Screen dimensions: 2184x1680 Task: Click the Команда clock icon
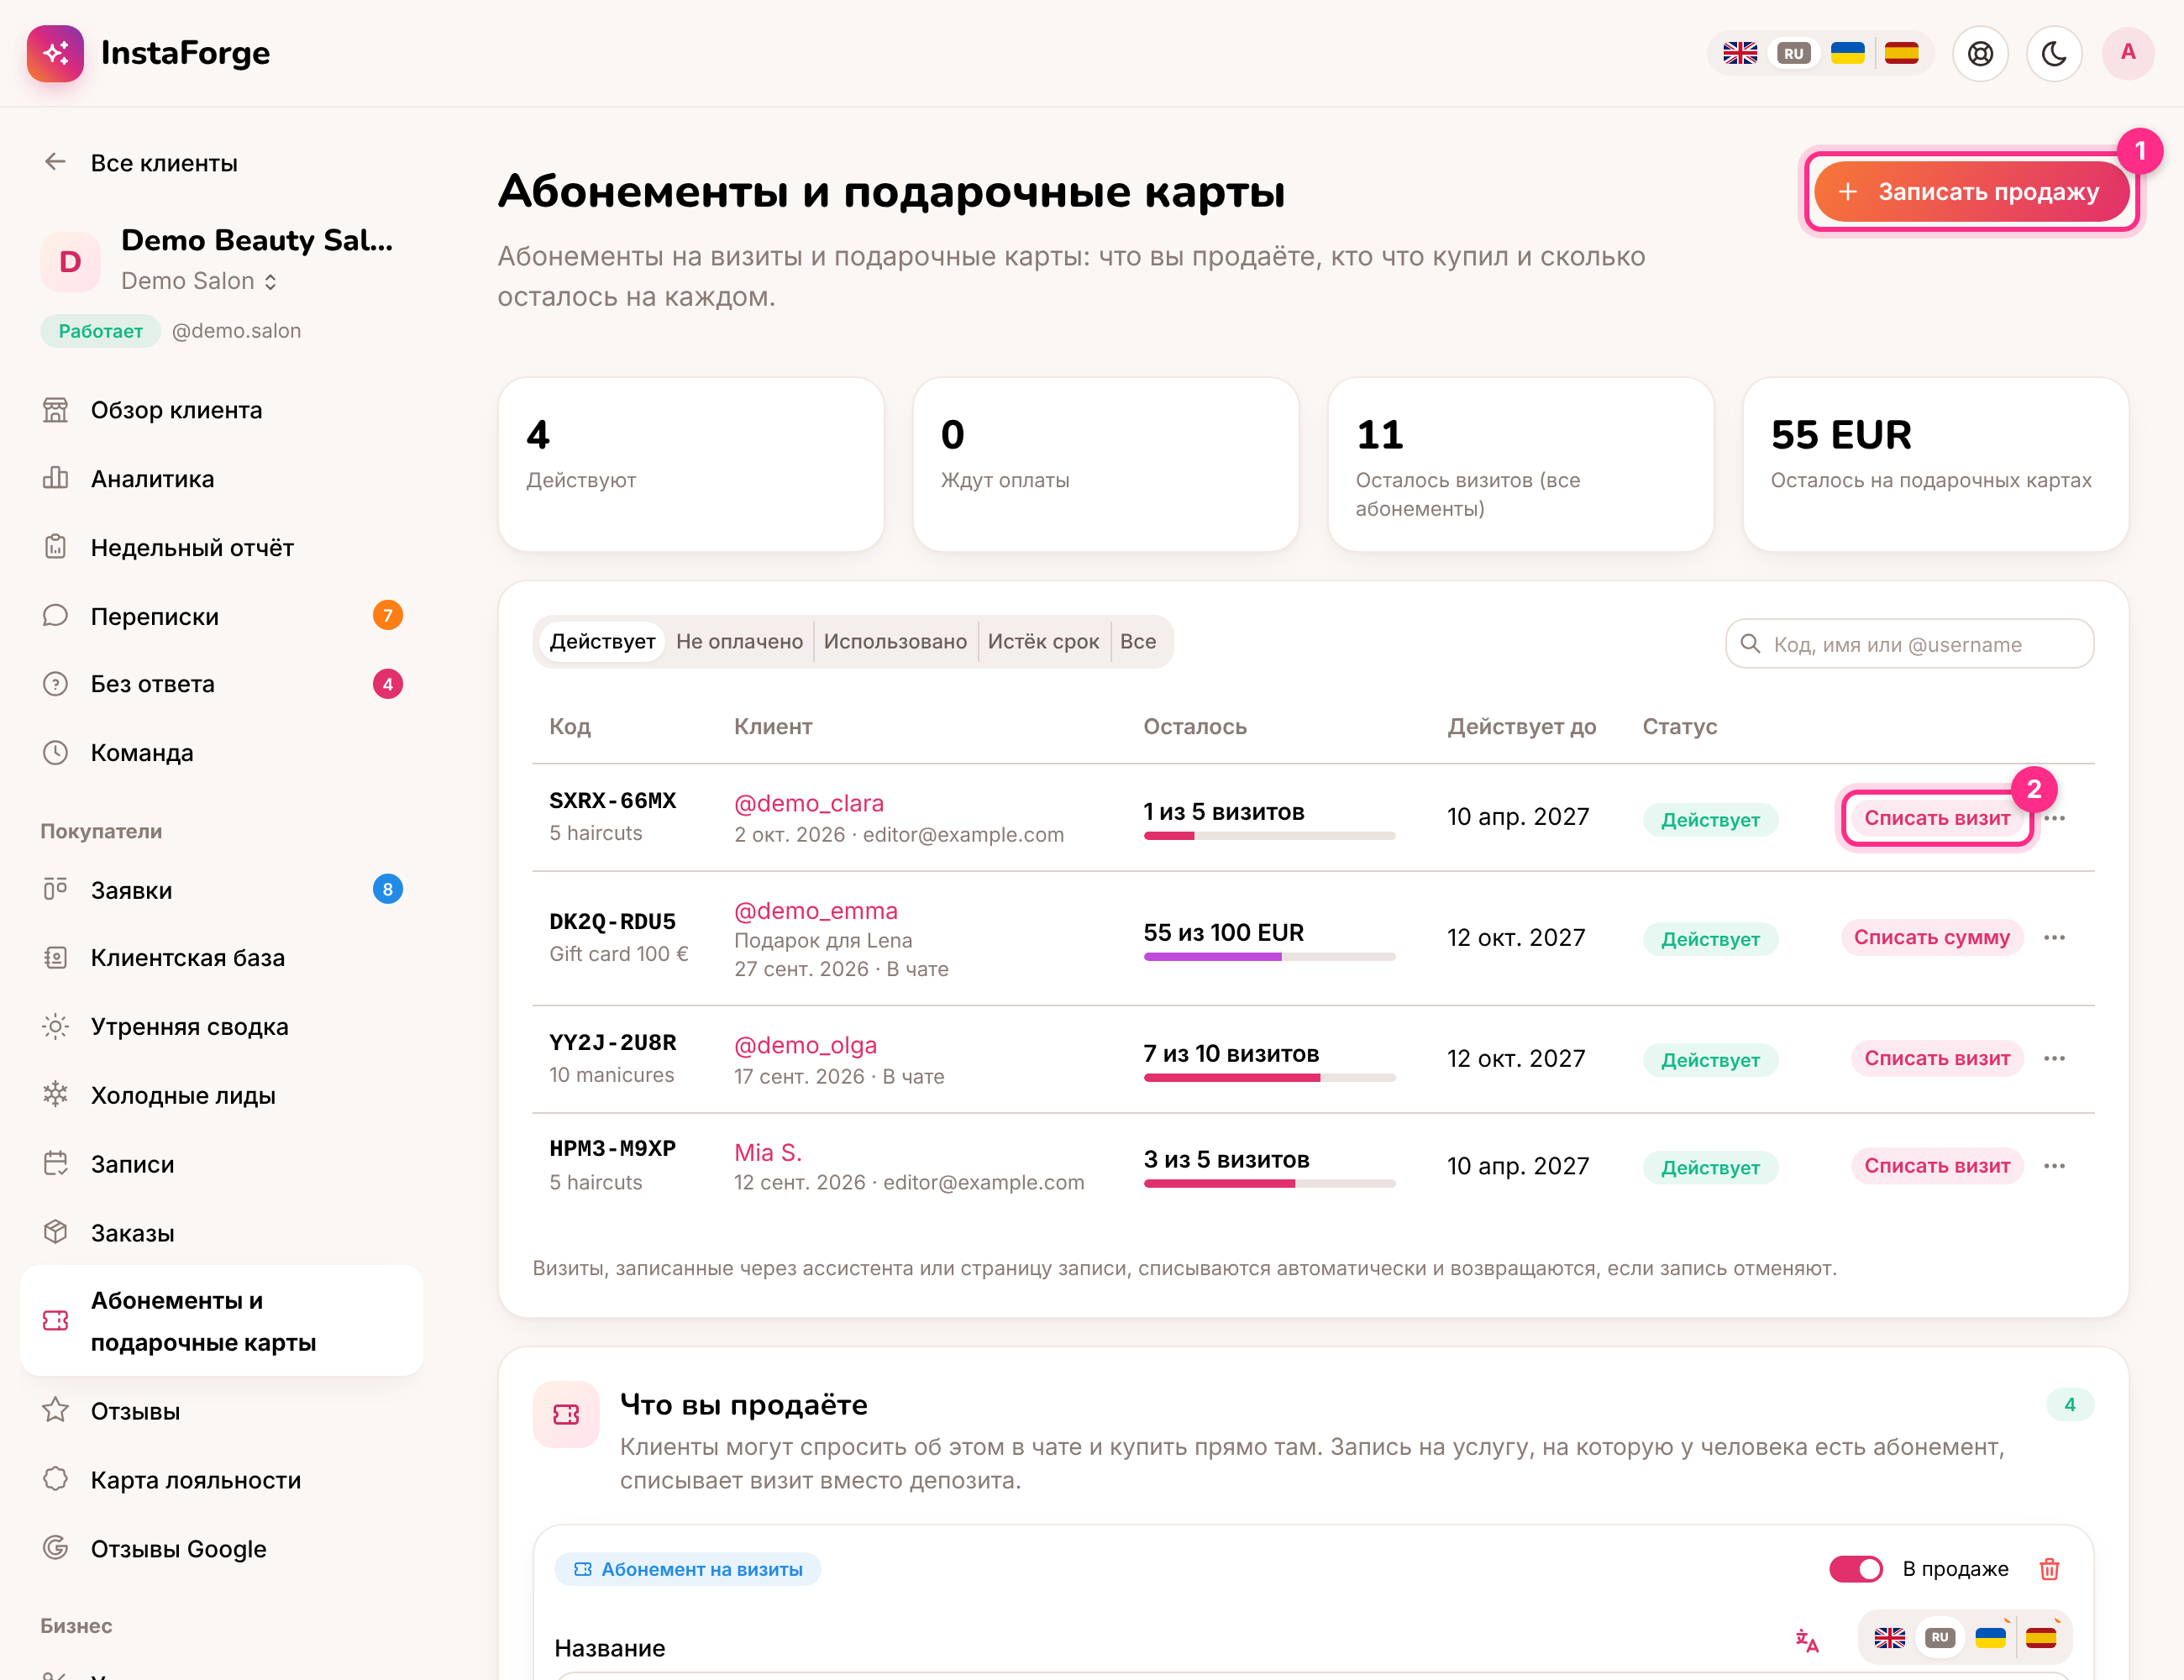[x=55, y=753]
